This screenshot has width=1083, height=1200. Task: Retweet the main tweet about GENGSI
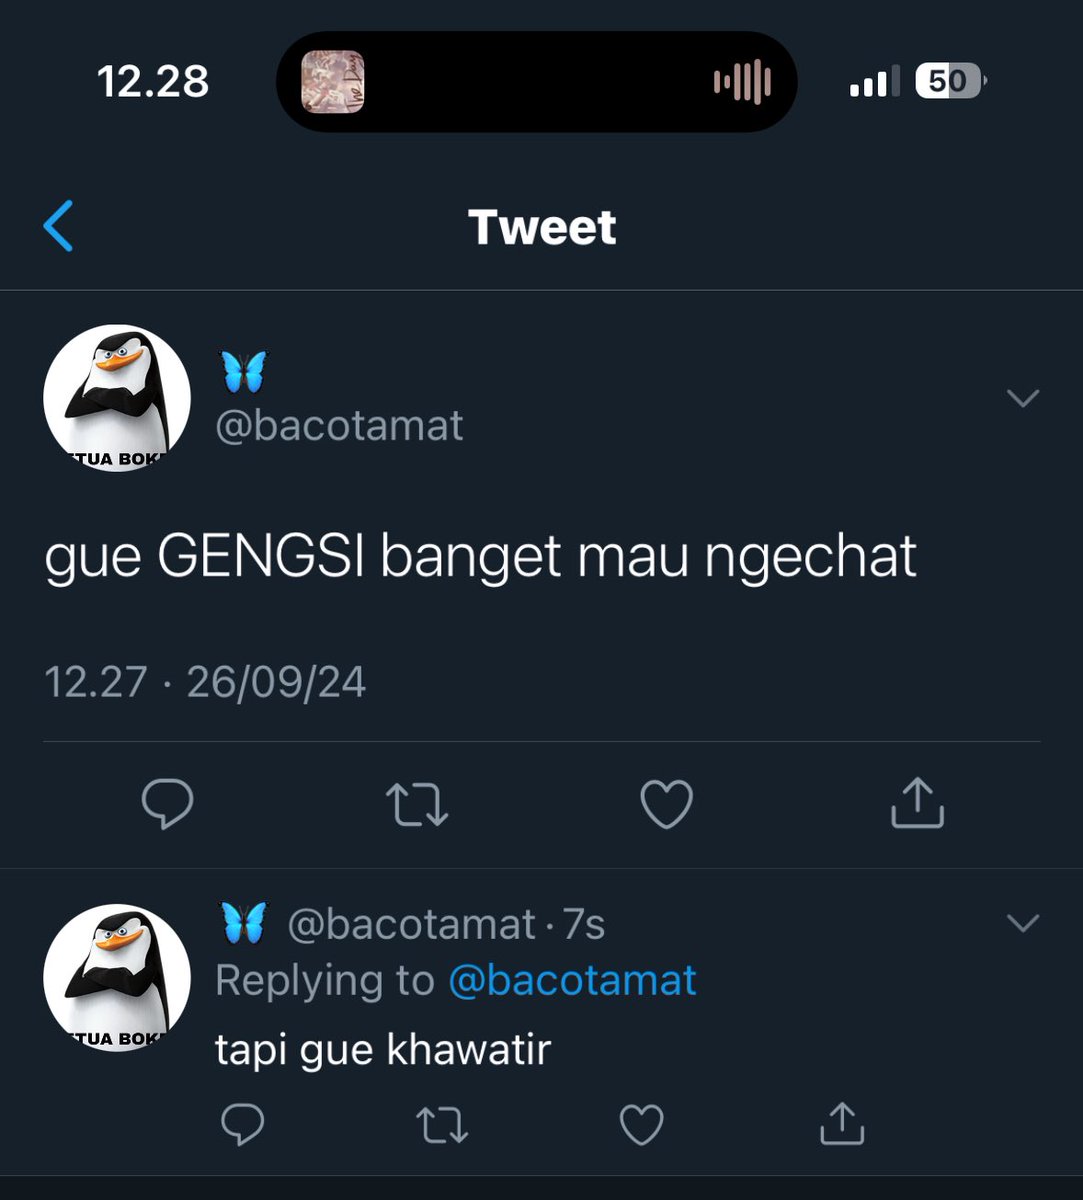(x=417, y=805)
